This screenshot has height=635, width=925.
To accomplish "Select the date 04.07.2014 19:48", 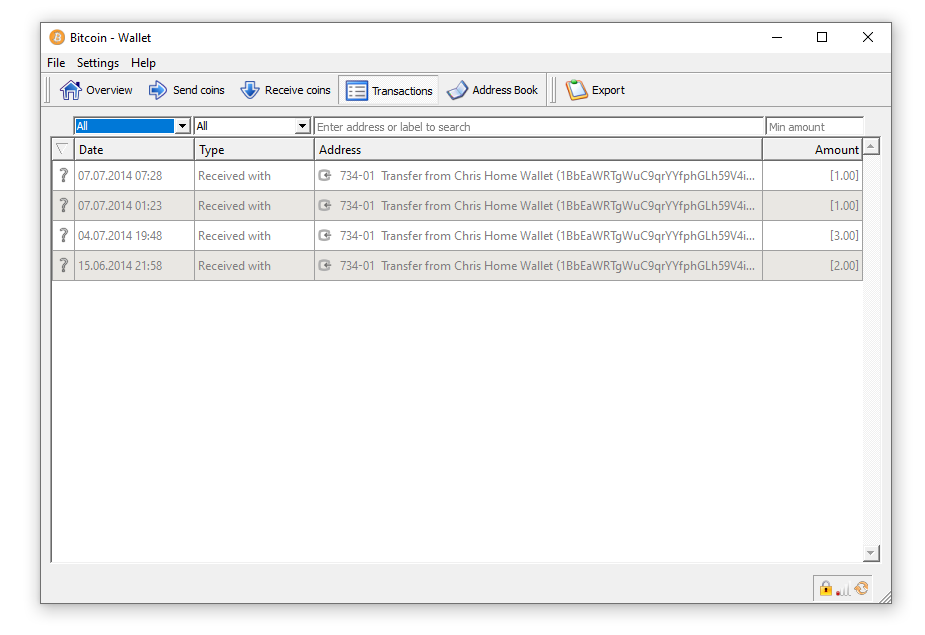I will point(120,236).
